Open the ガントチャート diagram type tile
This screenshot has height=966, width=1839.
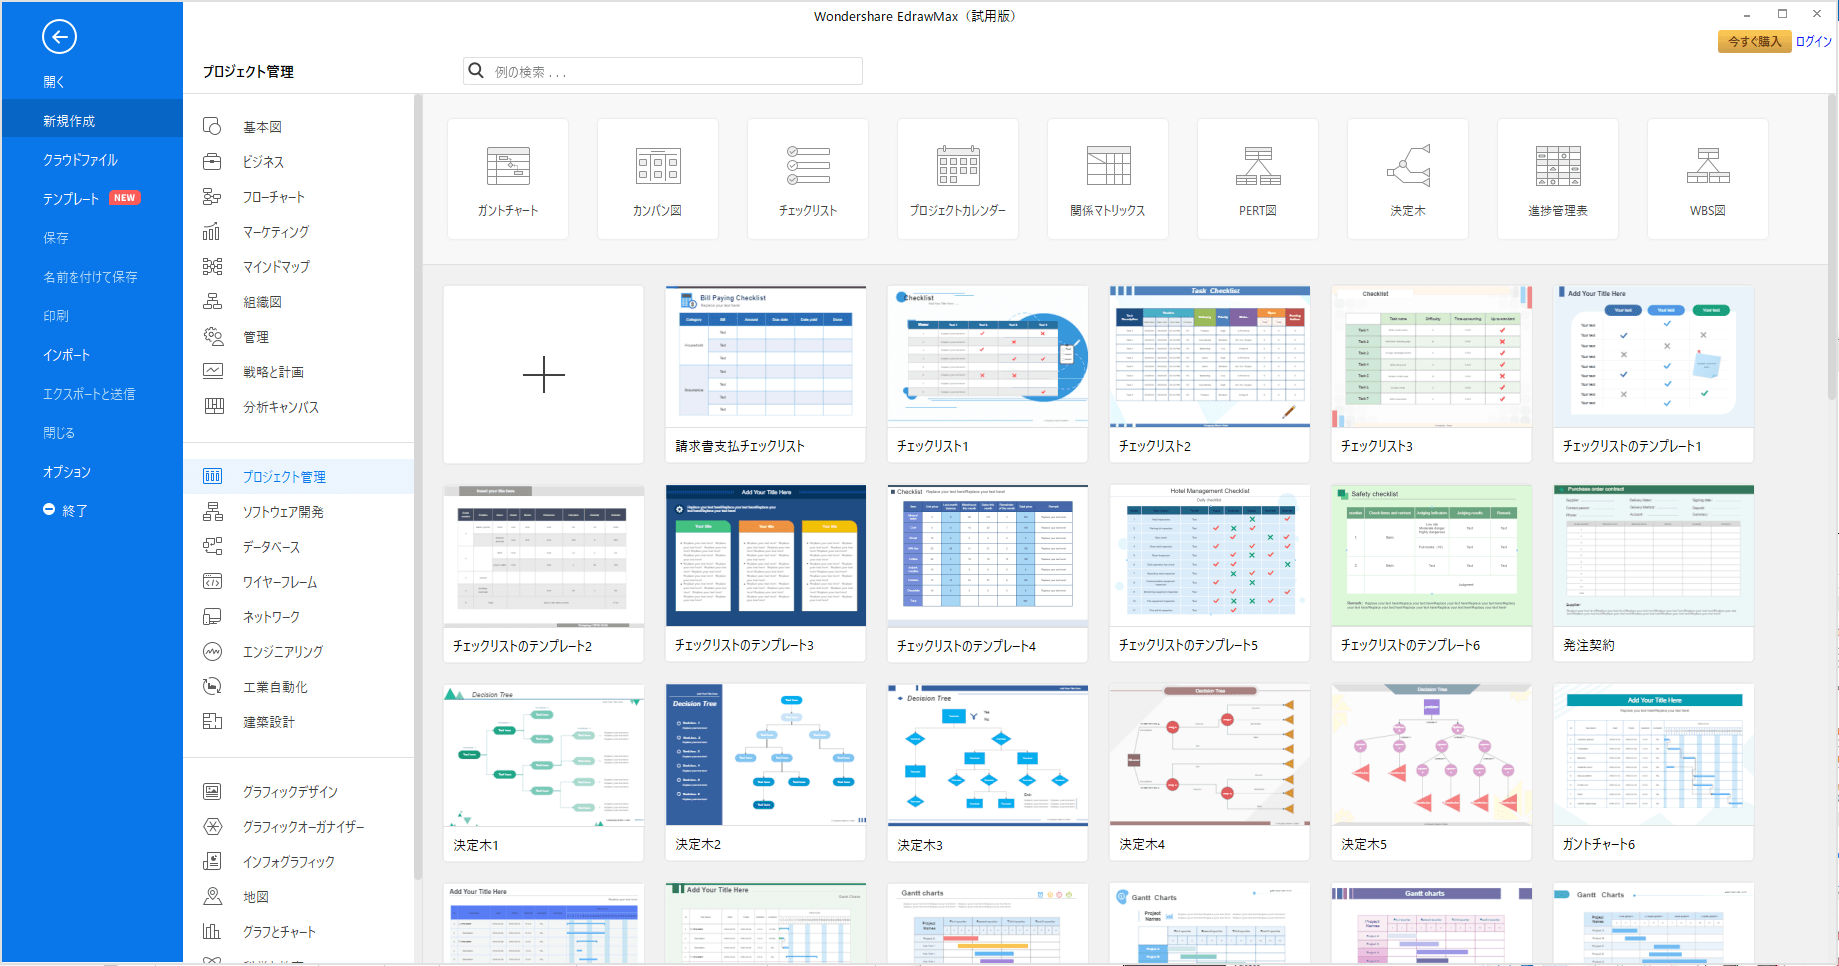[x=508, y=179]
